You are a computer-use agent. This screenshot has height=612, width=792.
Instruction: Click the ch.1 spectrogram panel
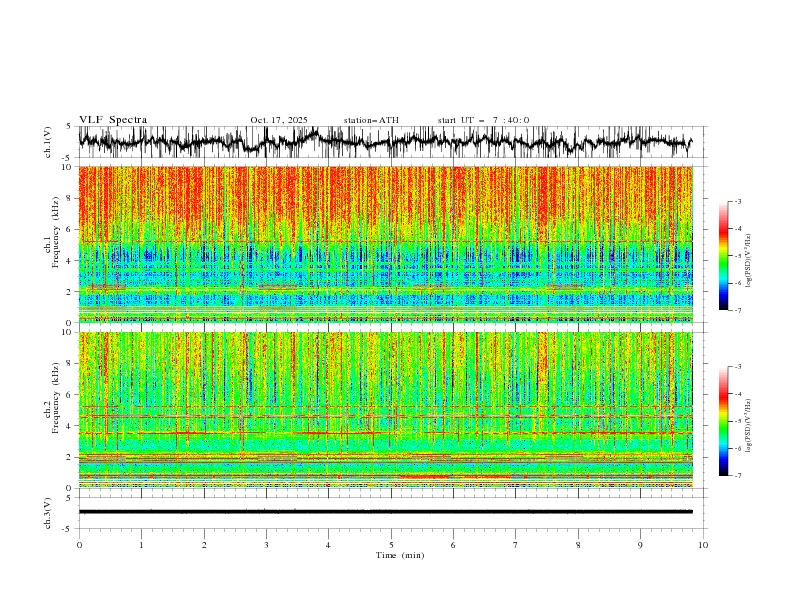coord(386,244)
